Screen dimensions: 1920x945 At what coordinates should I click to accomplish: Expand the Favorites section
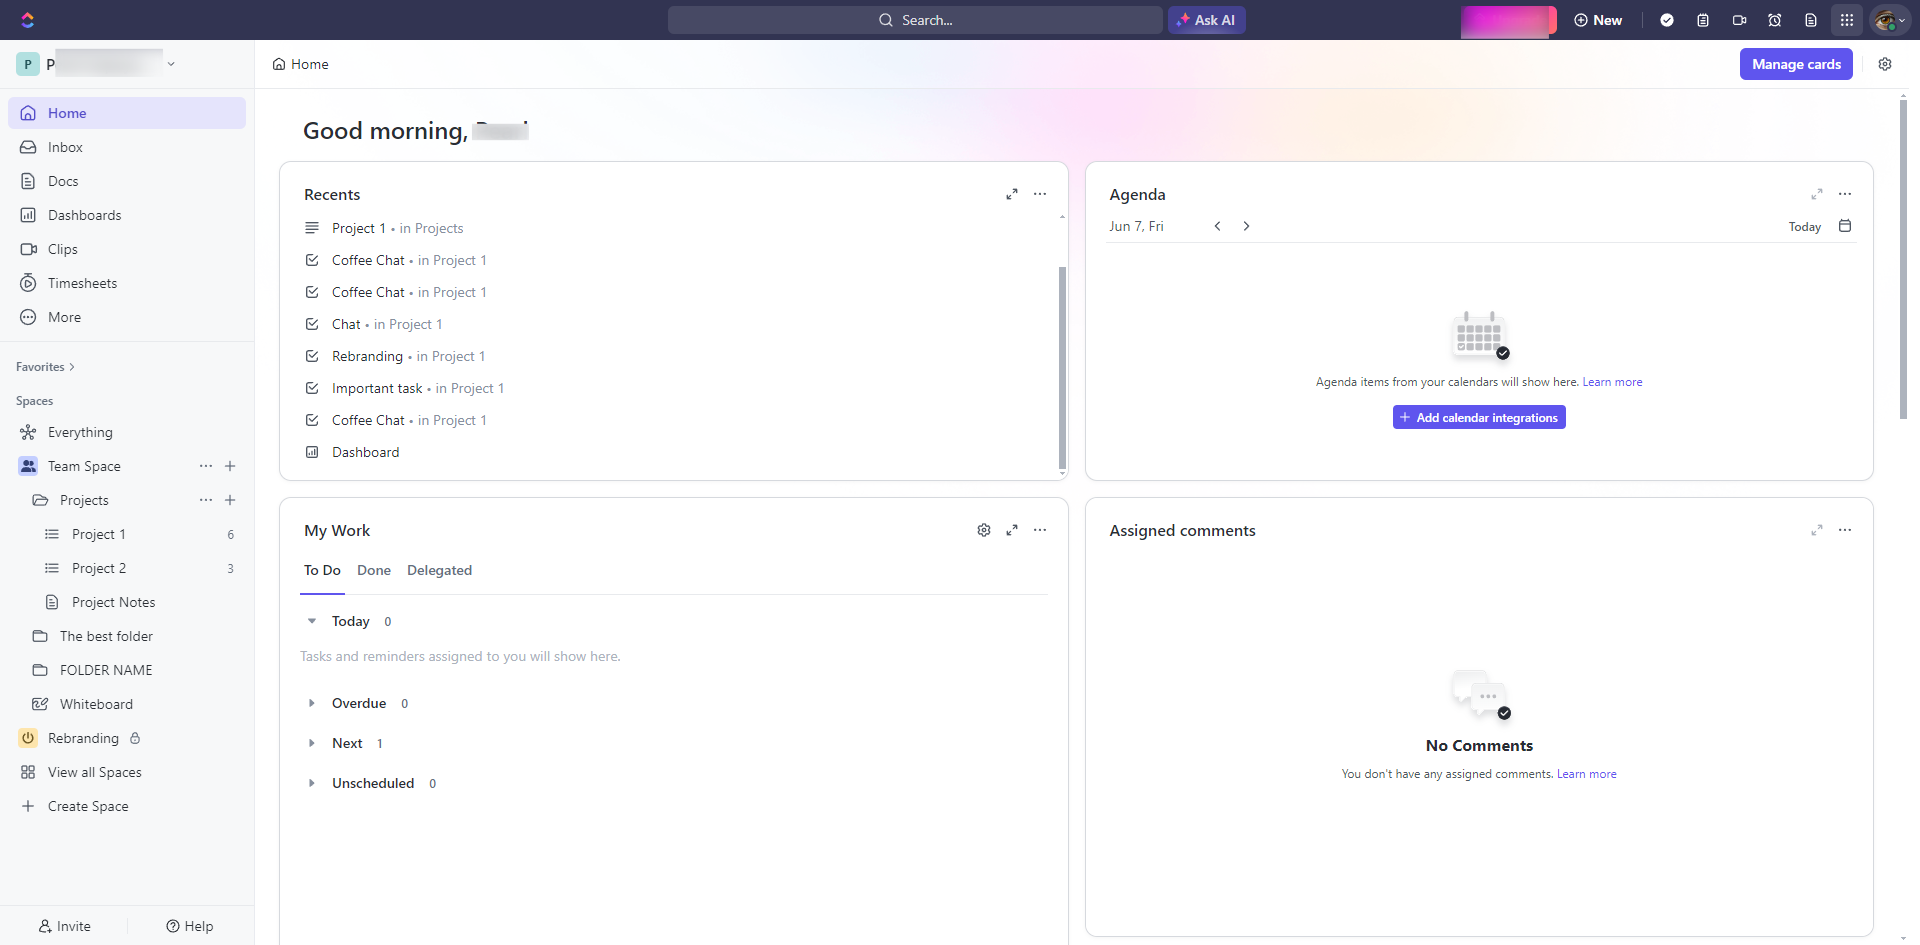[x=46, y=367]
